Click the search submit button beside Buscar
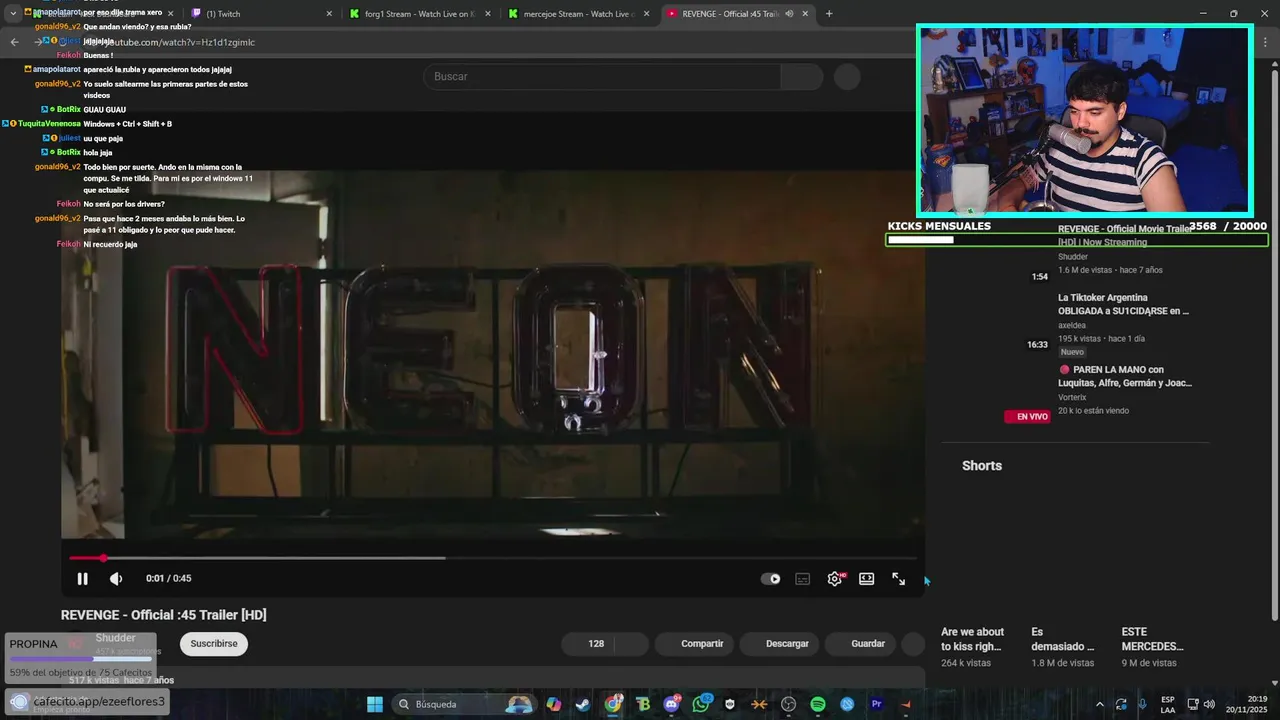Viewport: 1280px width, 720px height. (802, 77)
